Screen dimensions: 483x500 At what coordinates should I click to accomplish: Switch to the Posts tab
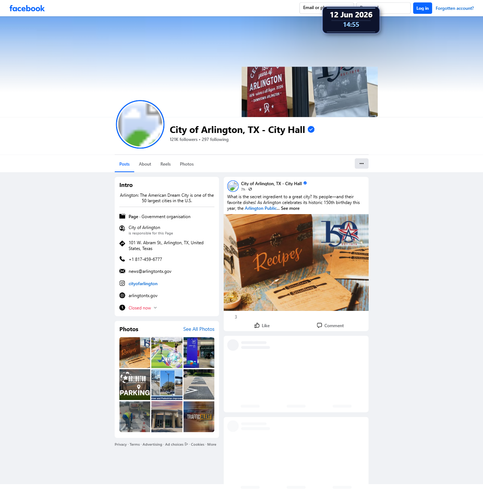pos(124,164)
